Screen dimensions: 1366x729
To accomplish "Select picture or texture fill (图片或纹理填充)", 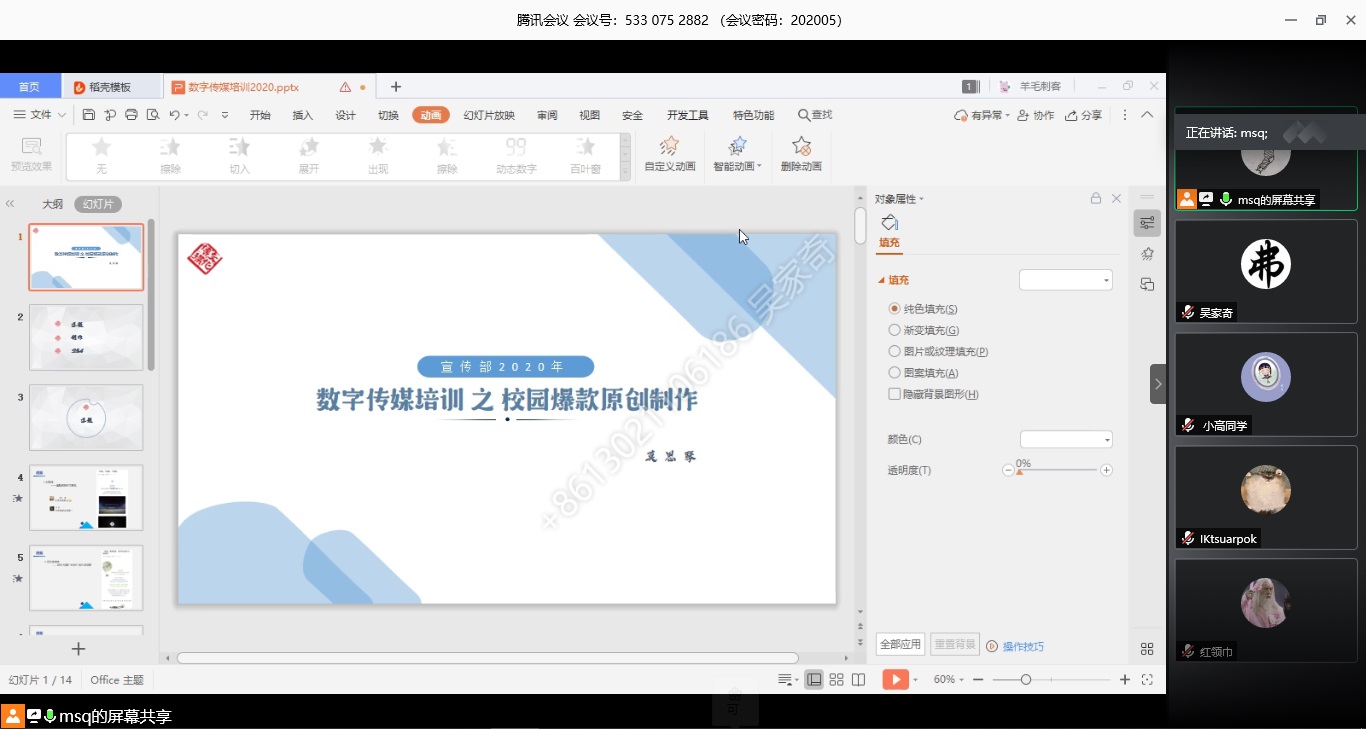I will 895,351.
